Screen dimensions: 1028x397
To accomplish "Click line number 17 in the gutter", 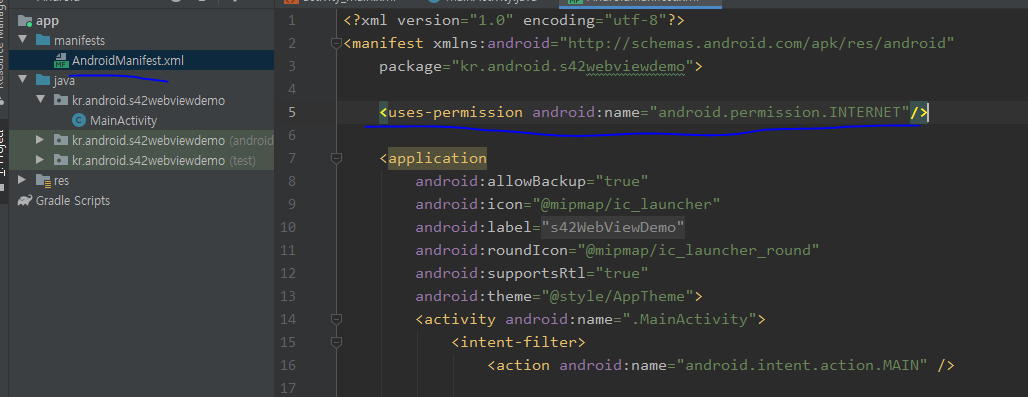I will (288, 388).
